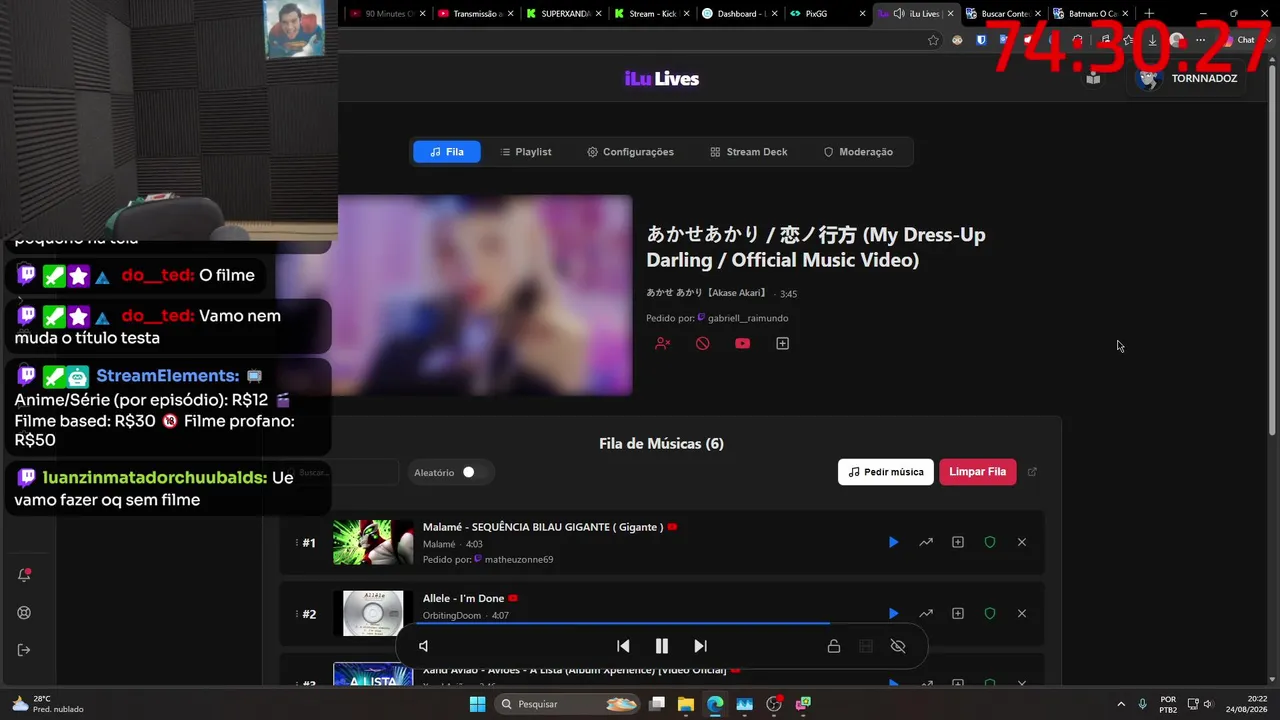This screenshot has height=720, width=1280.
Task: Click the Allele album thumbnail
Action: pyautogui.click(x=373, y=613)
